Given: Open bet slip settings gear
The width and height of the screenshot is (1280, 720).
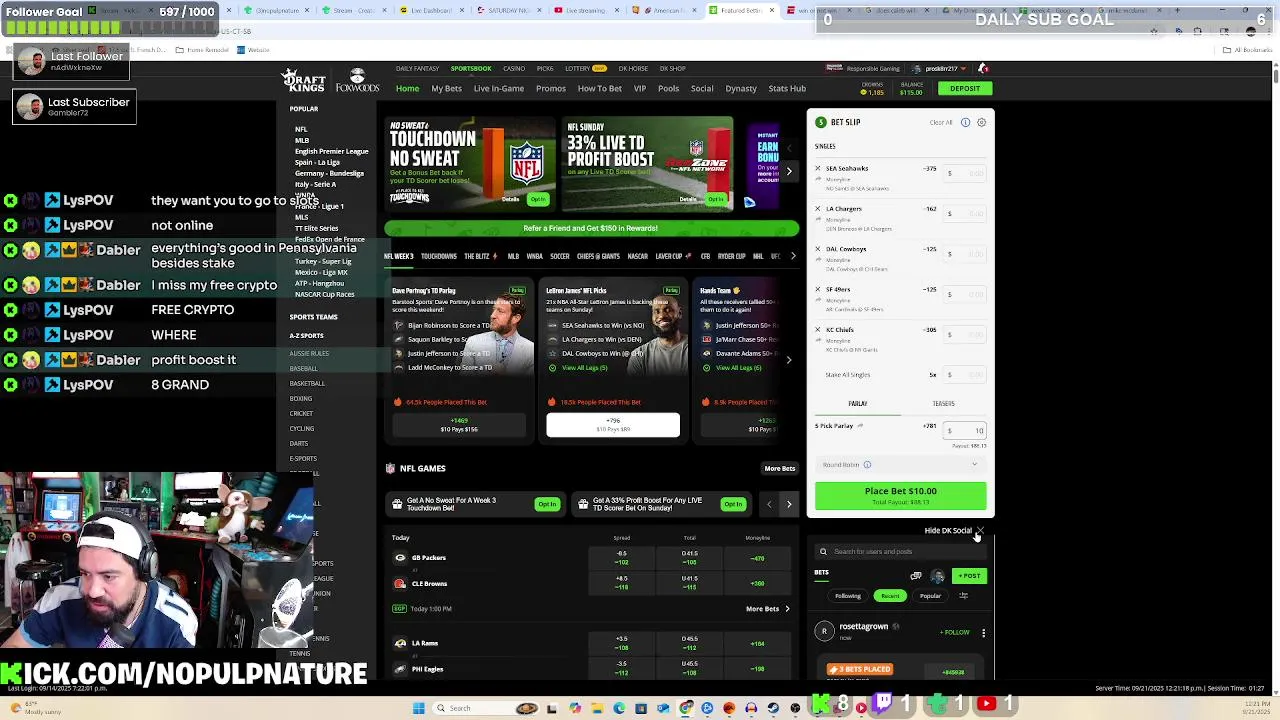Looking at the screenshot, I should (981, 122).
